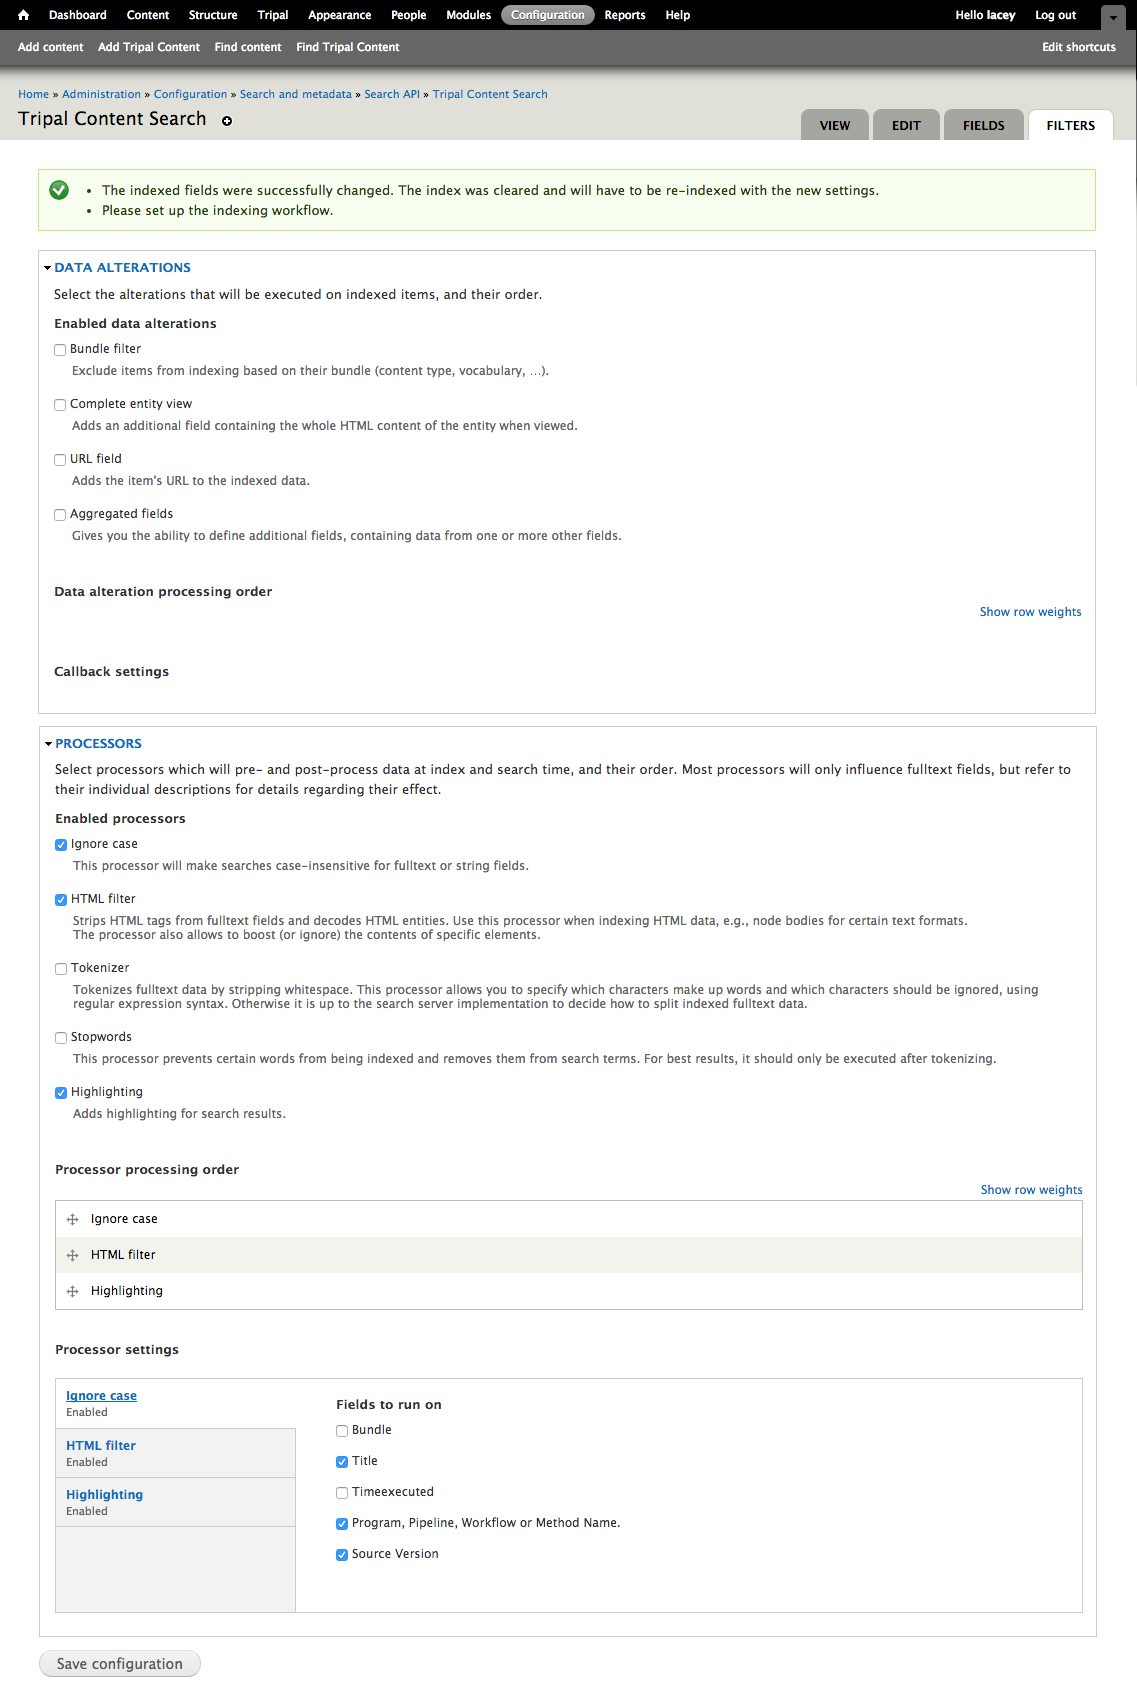Viewport: 1137px width, 1689px height.
Task: Open the Modules menu item
Action: pos(468,15)
